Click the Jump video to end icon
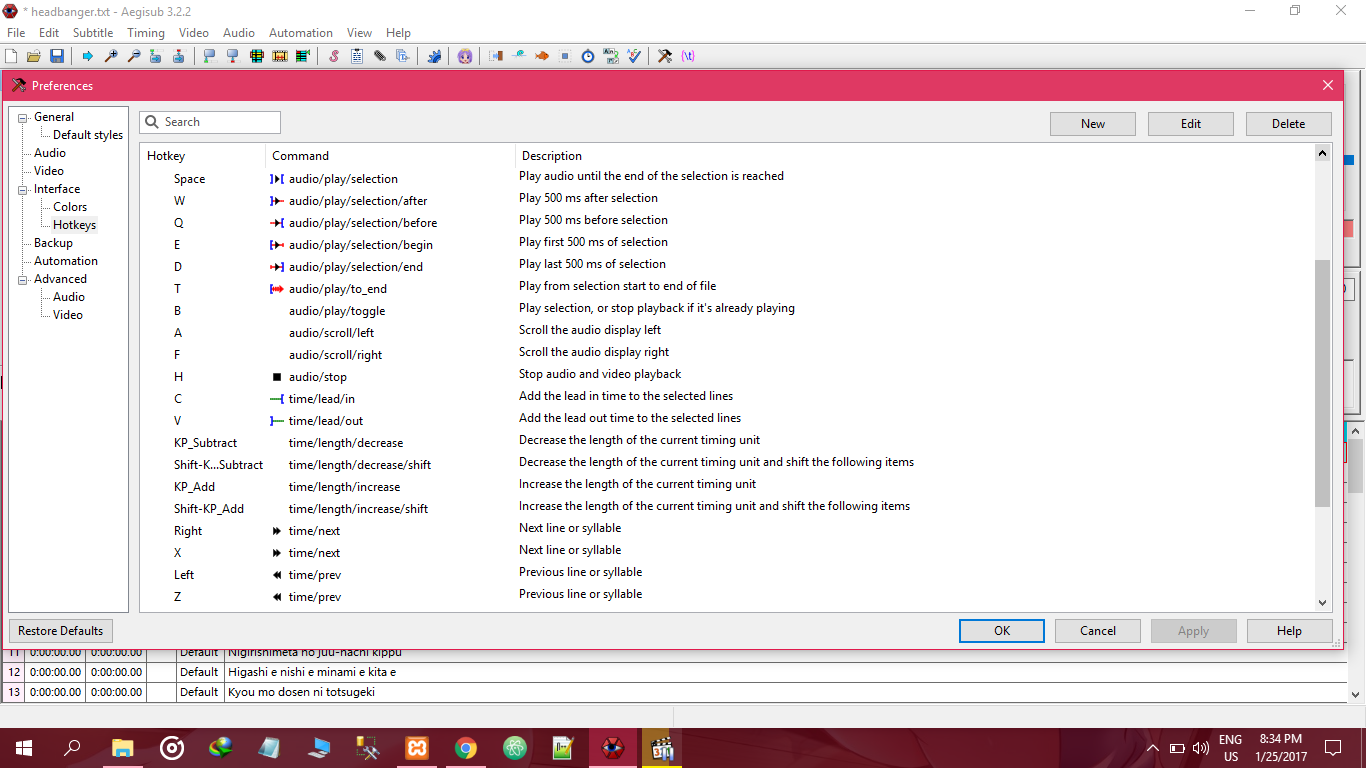This screenshot has height=768, width=1366. coord(178,56)
